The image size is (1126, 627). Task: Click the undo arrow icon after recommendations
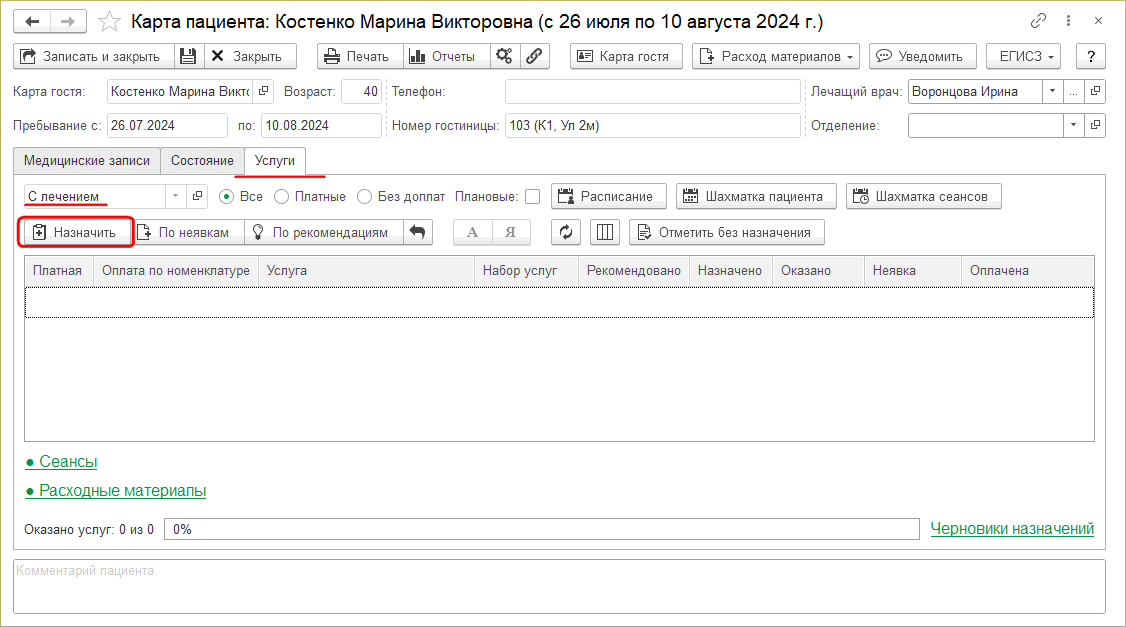(417, 232)
